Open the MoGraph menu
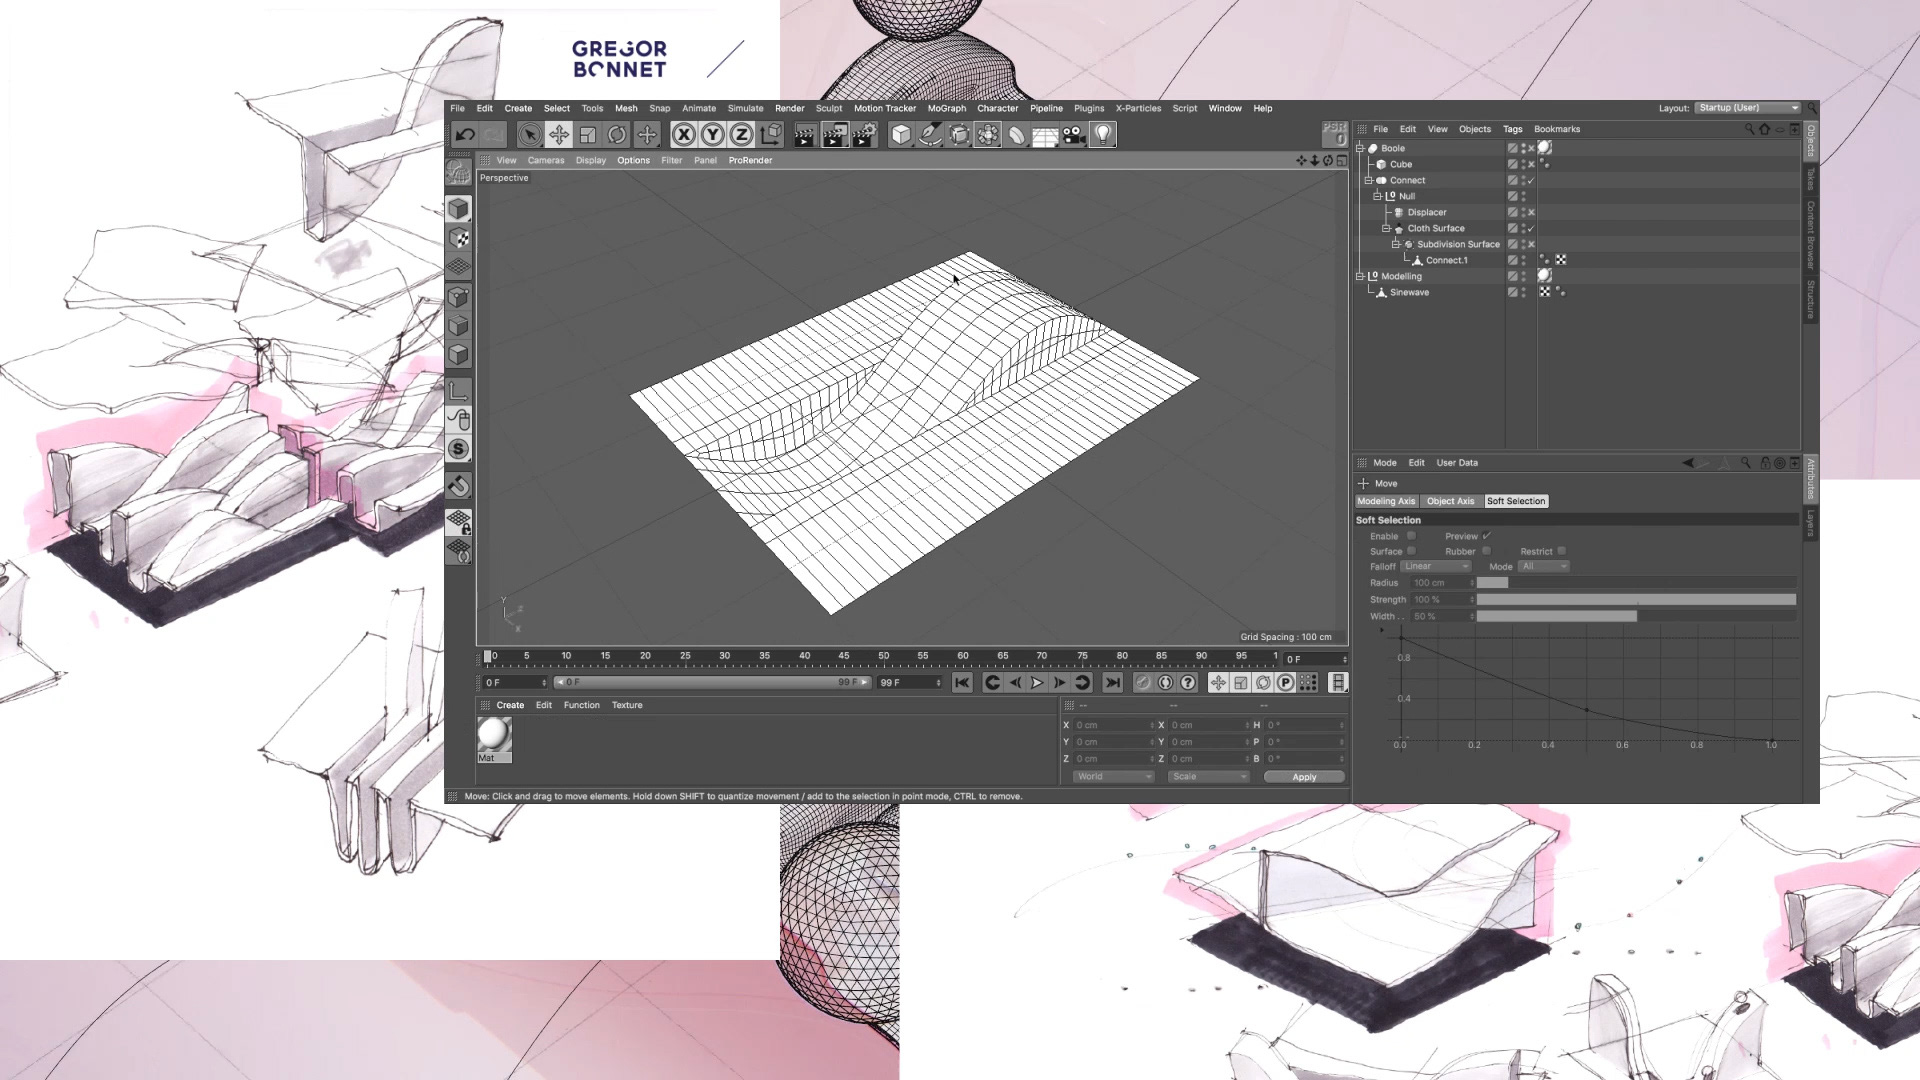 pyautogui.click(x=946, y=108)
